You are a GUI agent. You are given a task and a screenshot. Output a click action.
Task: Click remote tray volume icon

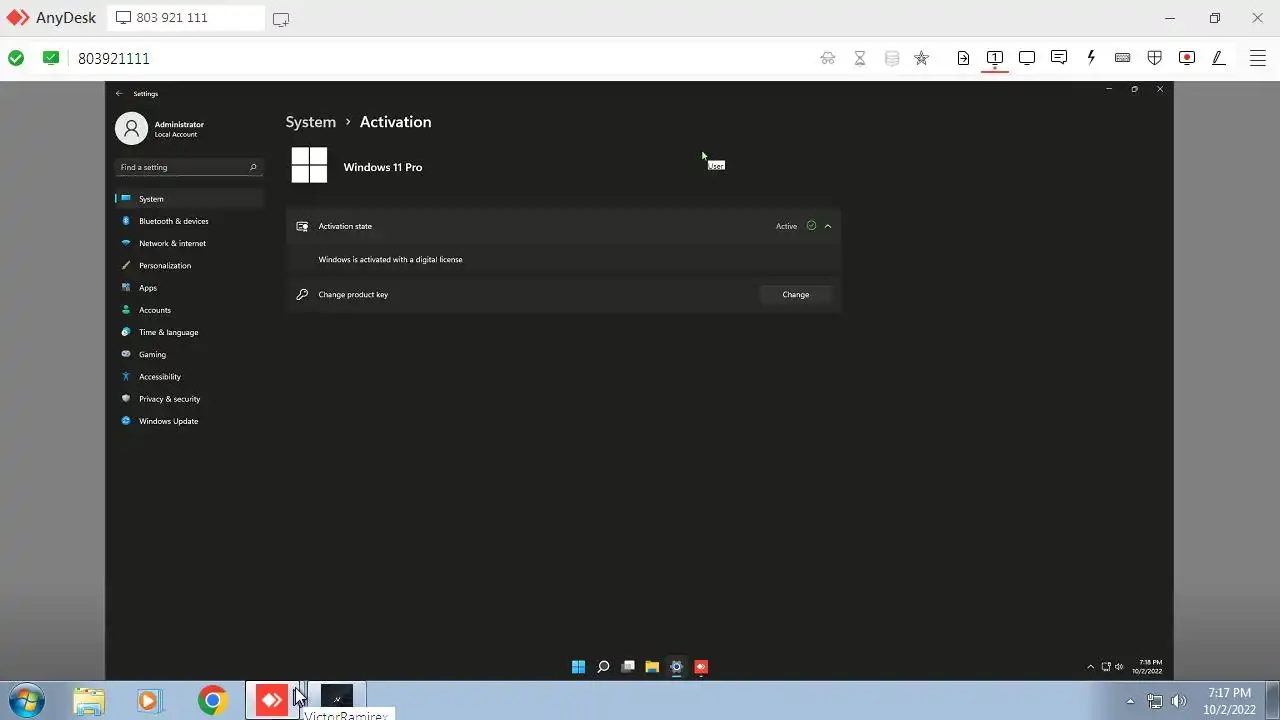[x=1118, y=667]
